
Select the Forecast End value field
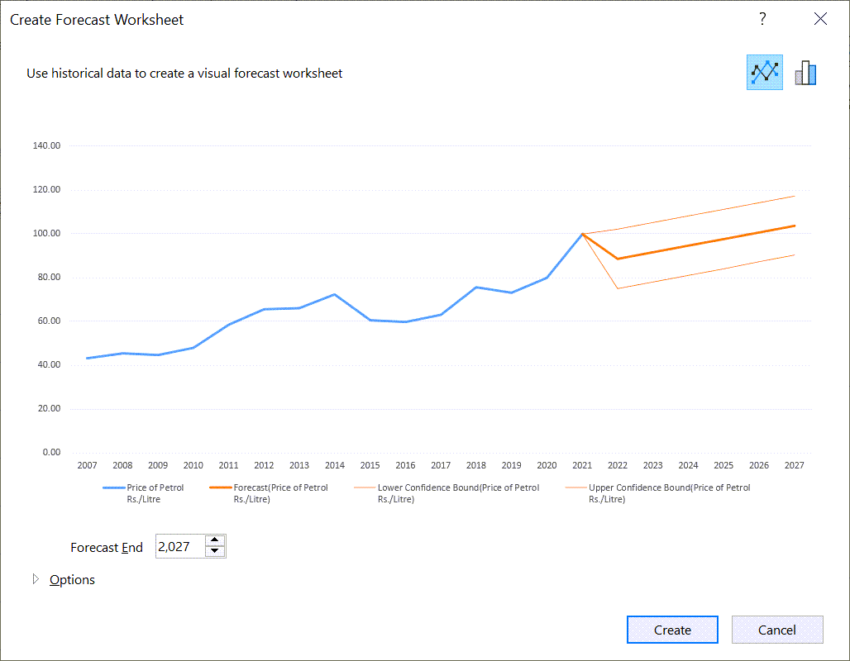(x=180, y=546)
